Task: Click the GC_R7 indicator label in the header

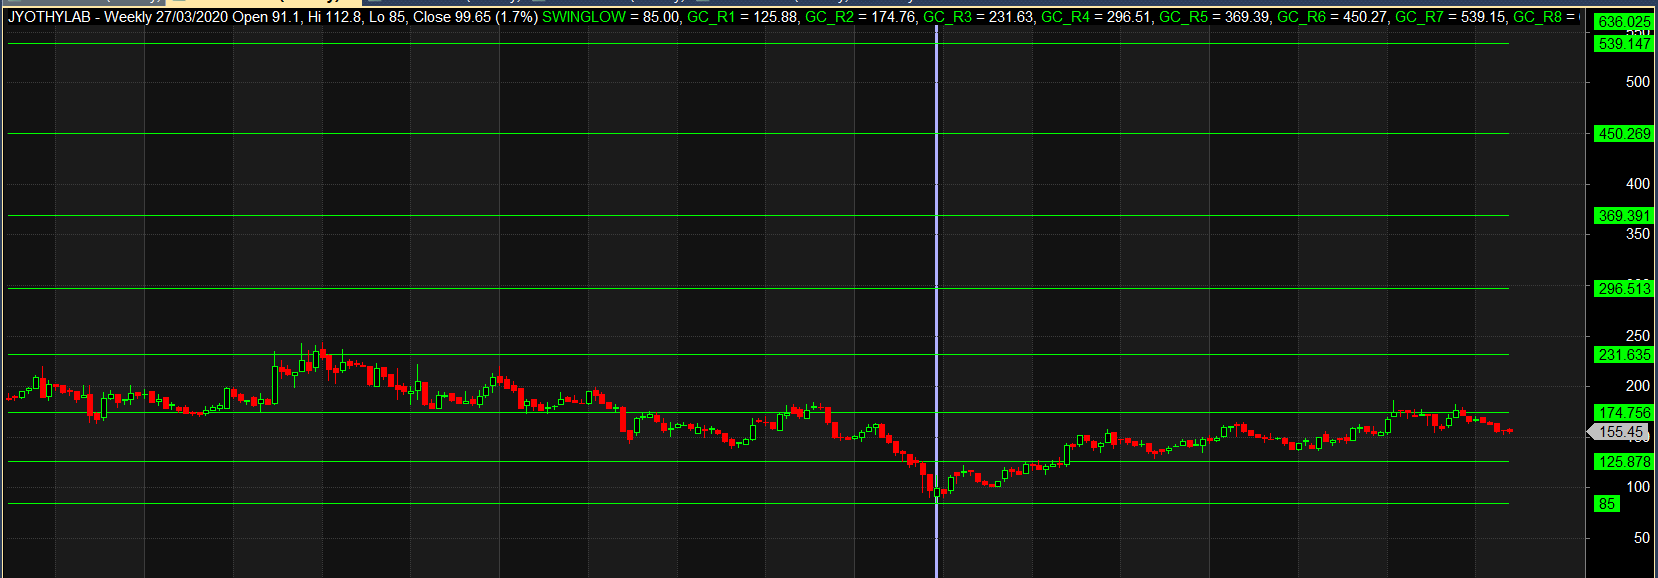Action: click(x=1419, y=17)
